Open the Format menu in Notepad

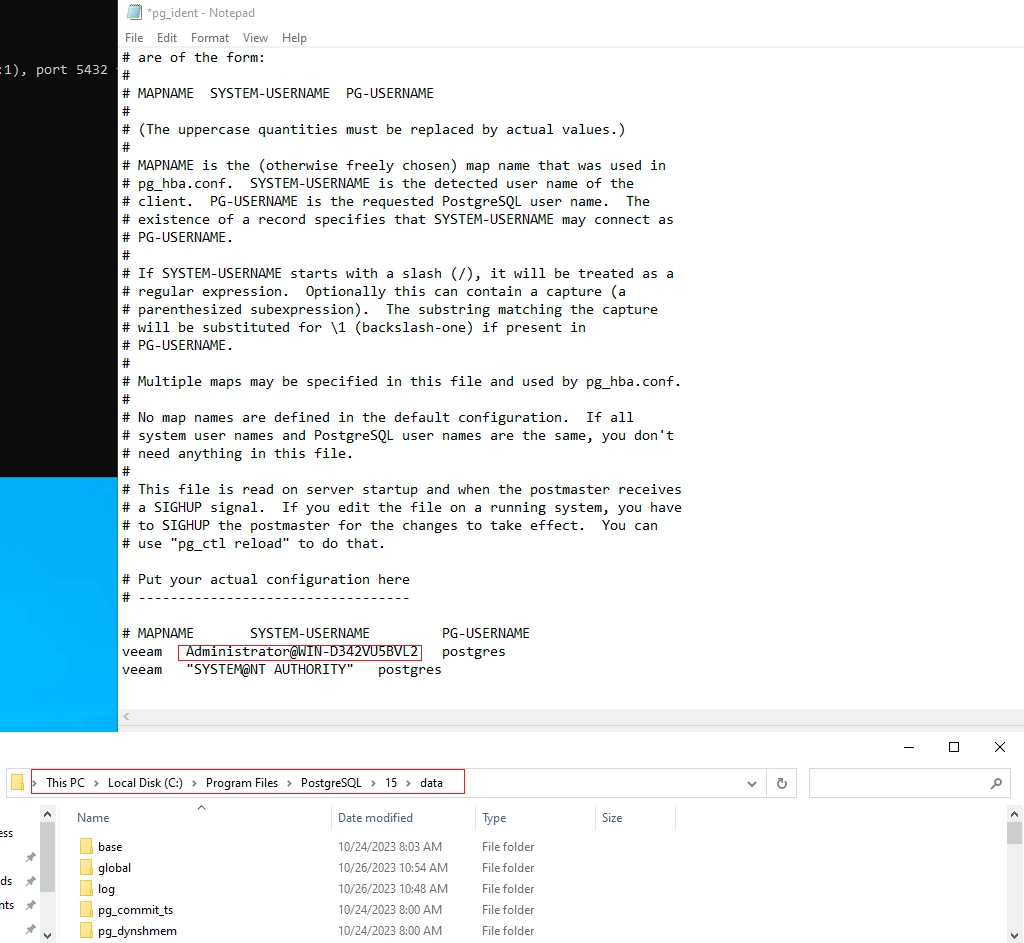209,37
